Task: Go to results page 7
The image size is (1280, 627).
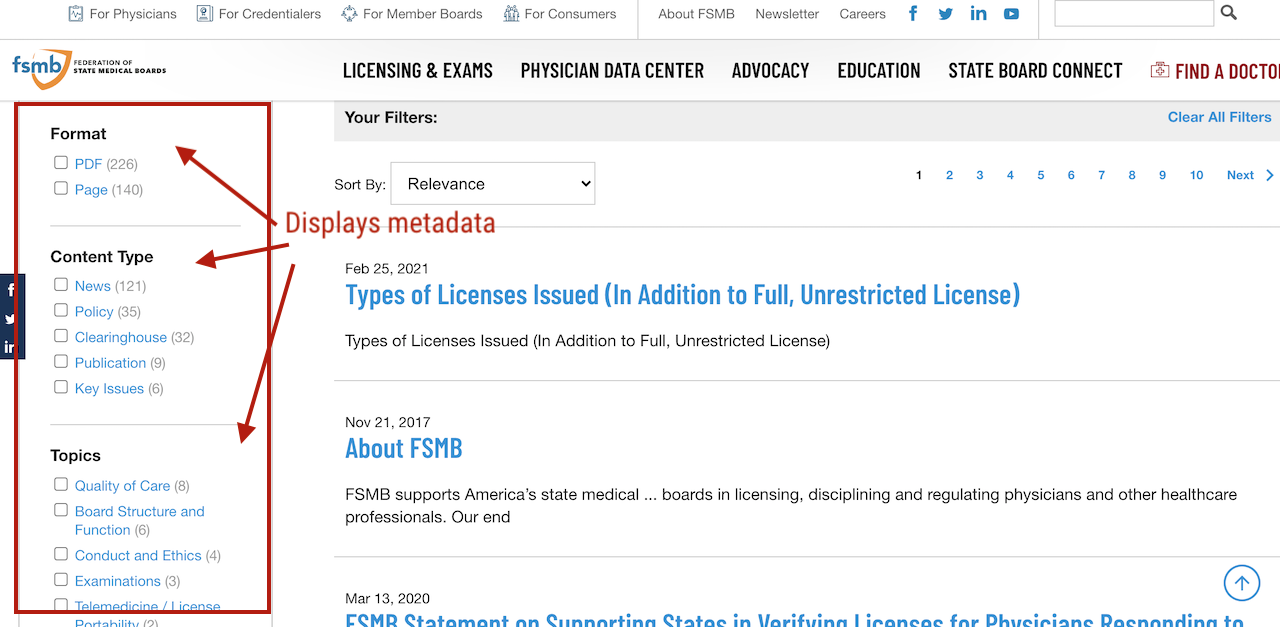Action: coord(1101,175)
